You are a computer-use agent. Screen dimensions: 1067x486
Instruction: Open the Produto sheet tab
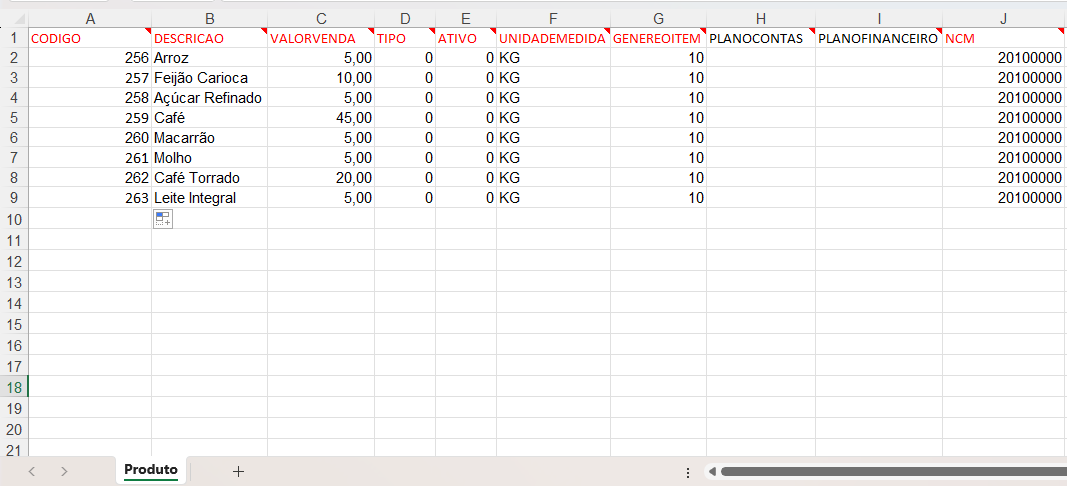[x=151, y=470]
